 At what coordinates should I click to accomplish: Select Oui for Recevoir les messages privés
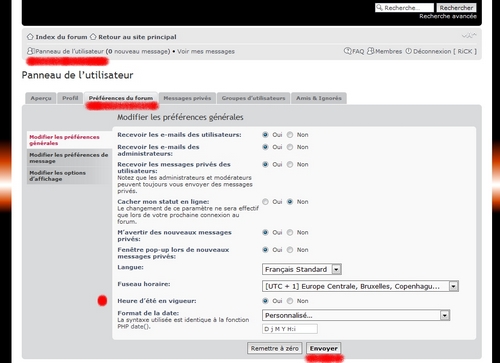click(265, 164)
